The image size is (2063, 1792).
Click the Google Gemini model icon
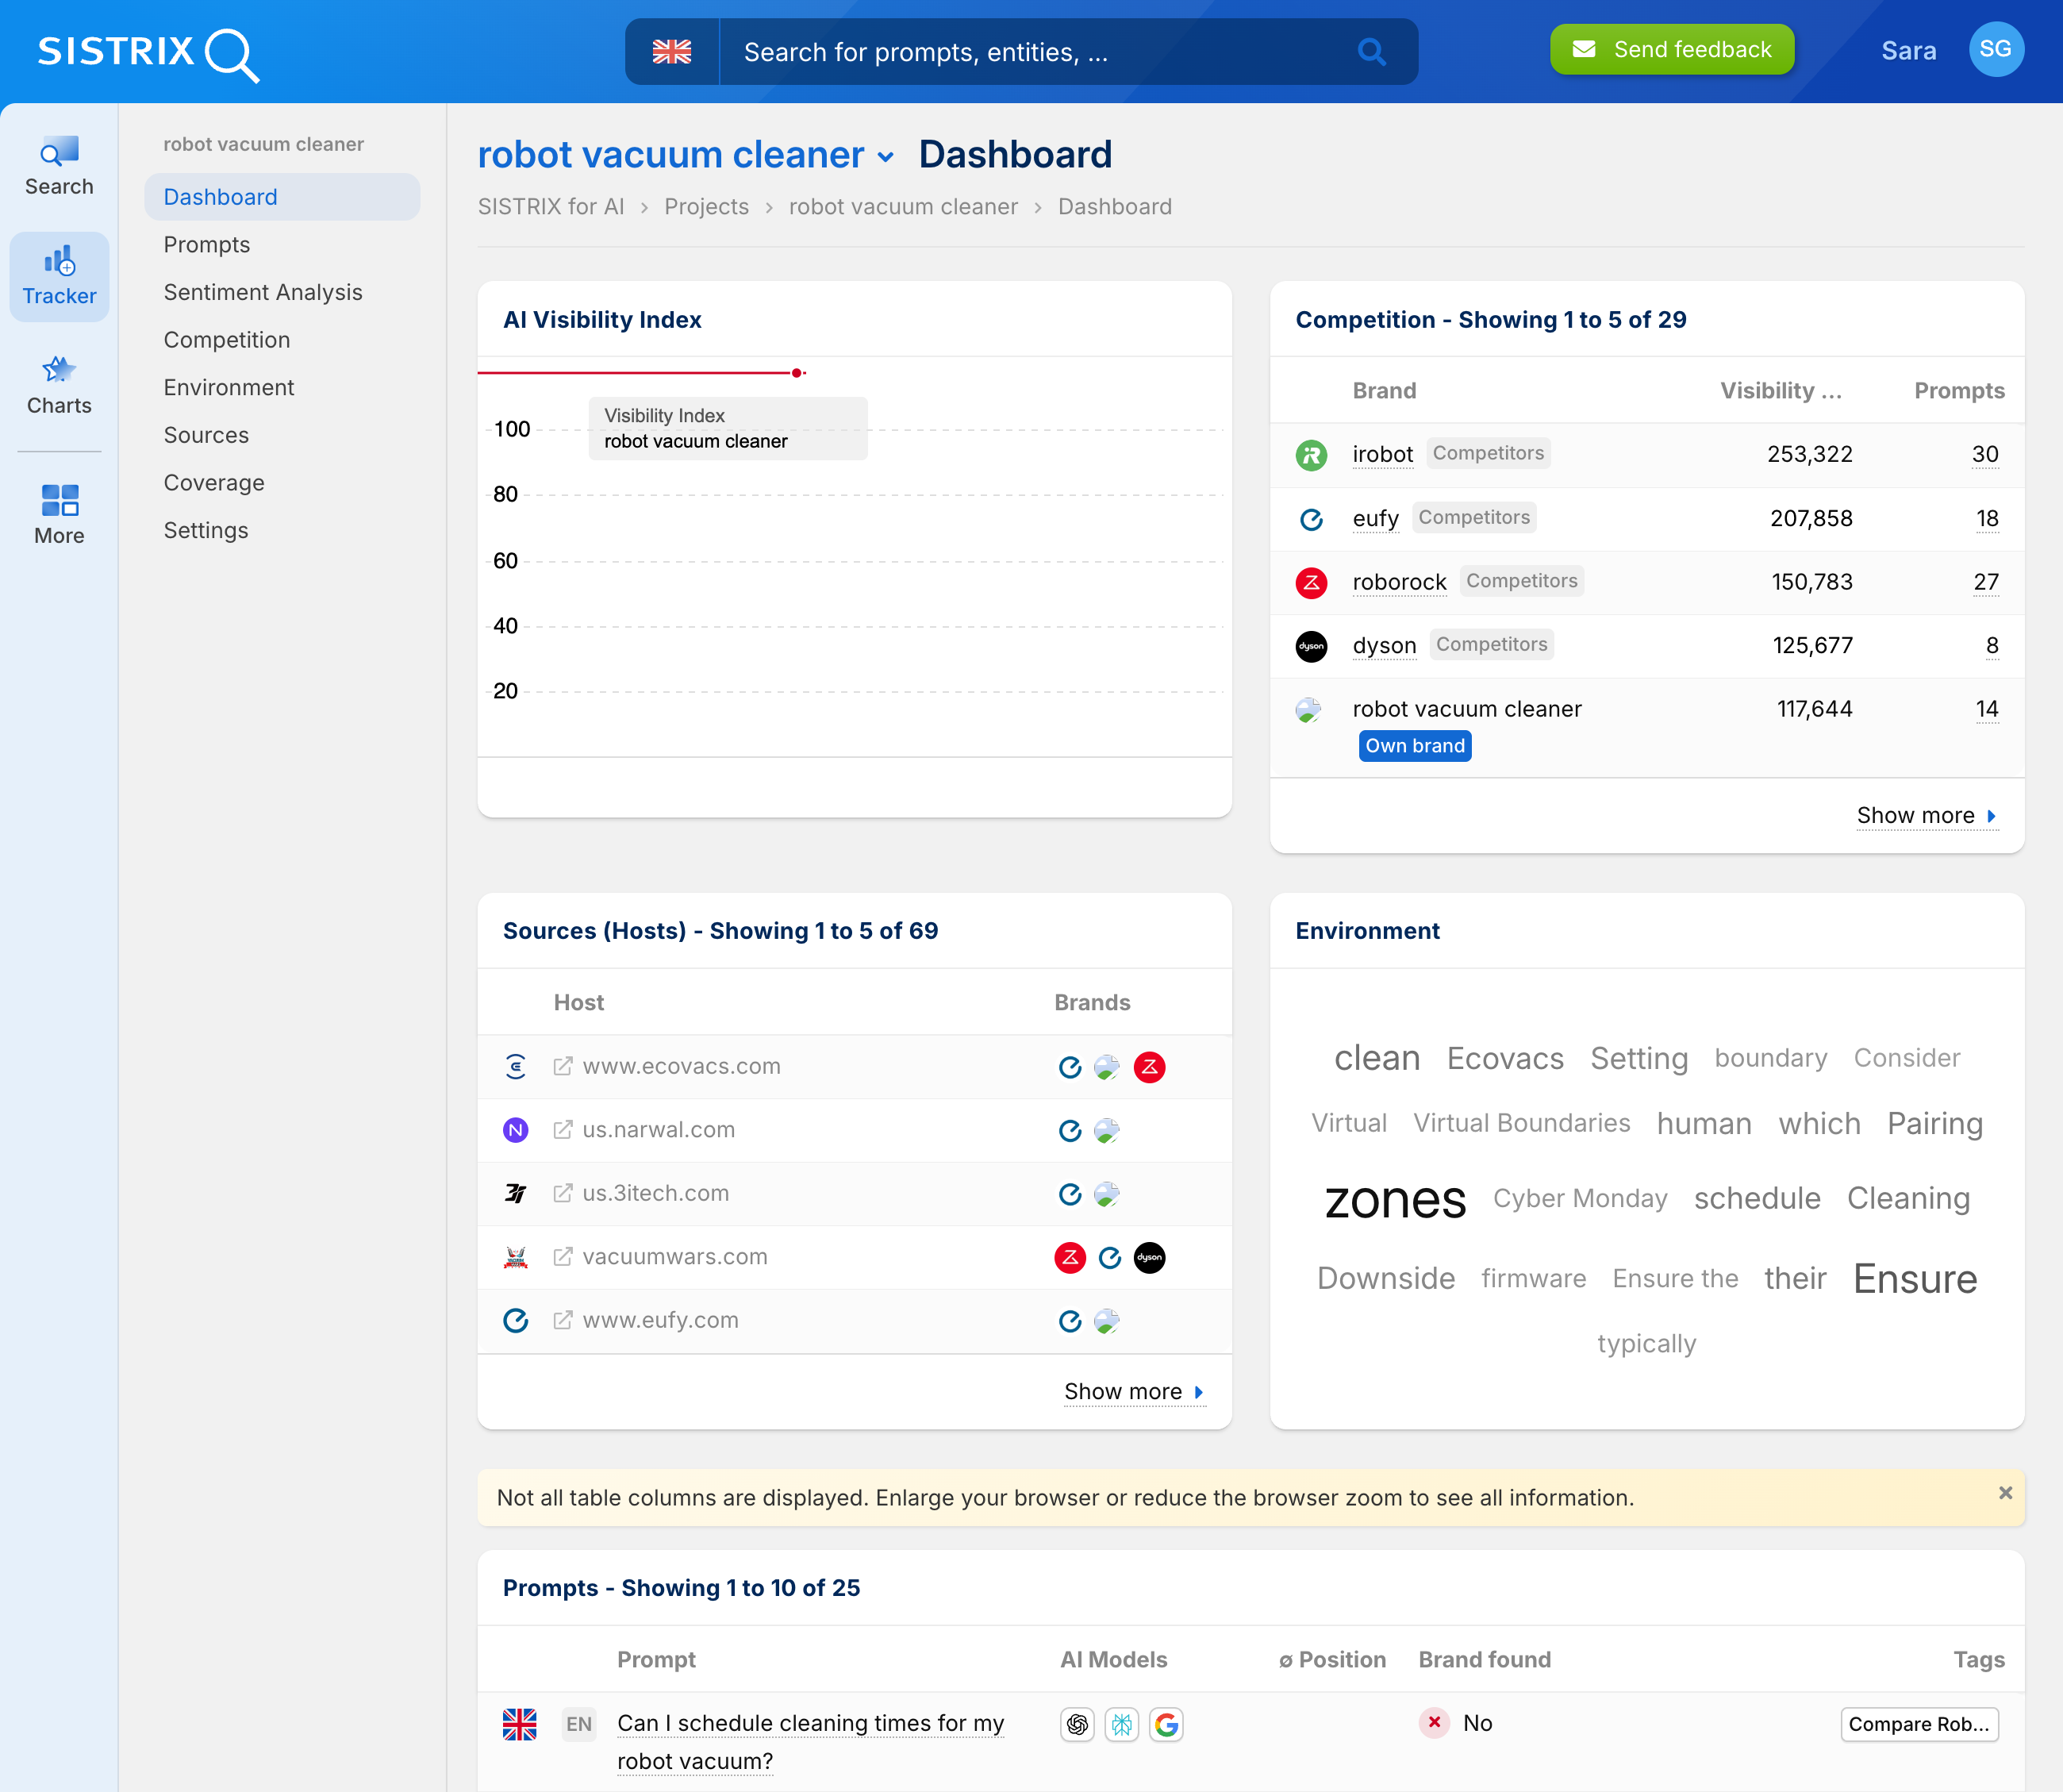tap(1167, 1724)
